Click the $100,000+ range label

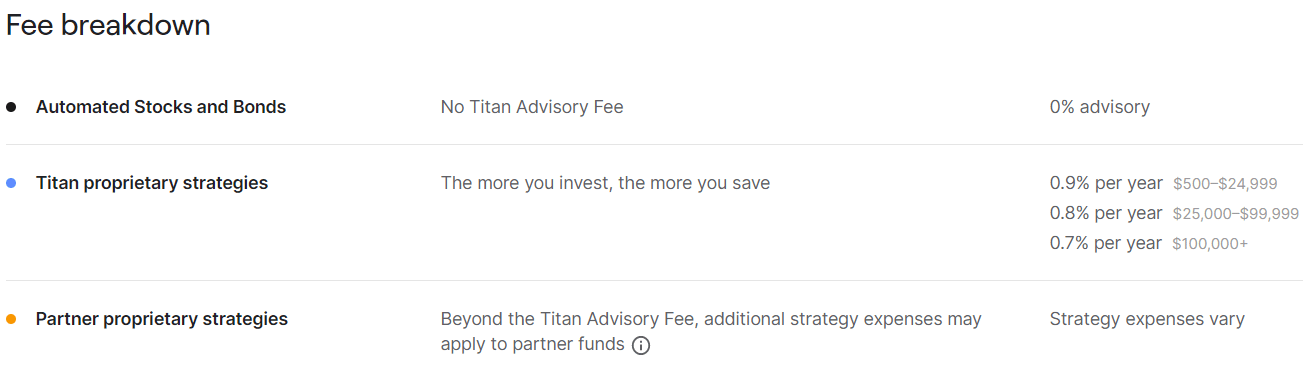click(1210, 244)
